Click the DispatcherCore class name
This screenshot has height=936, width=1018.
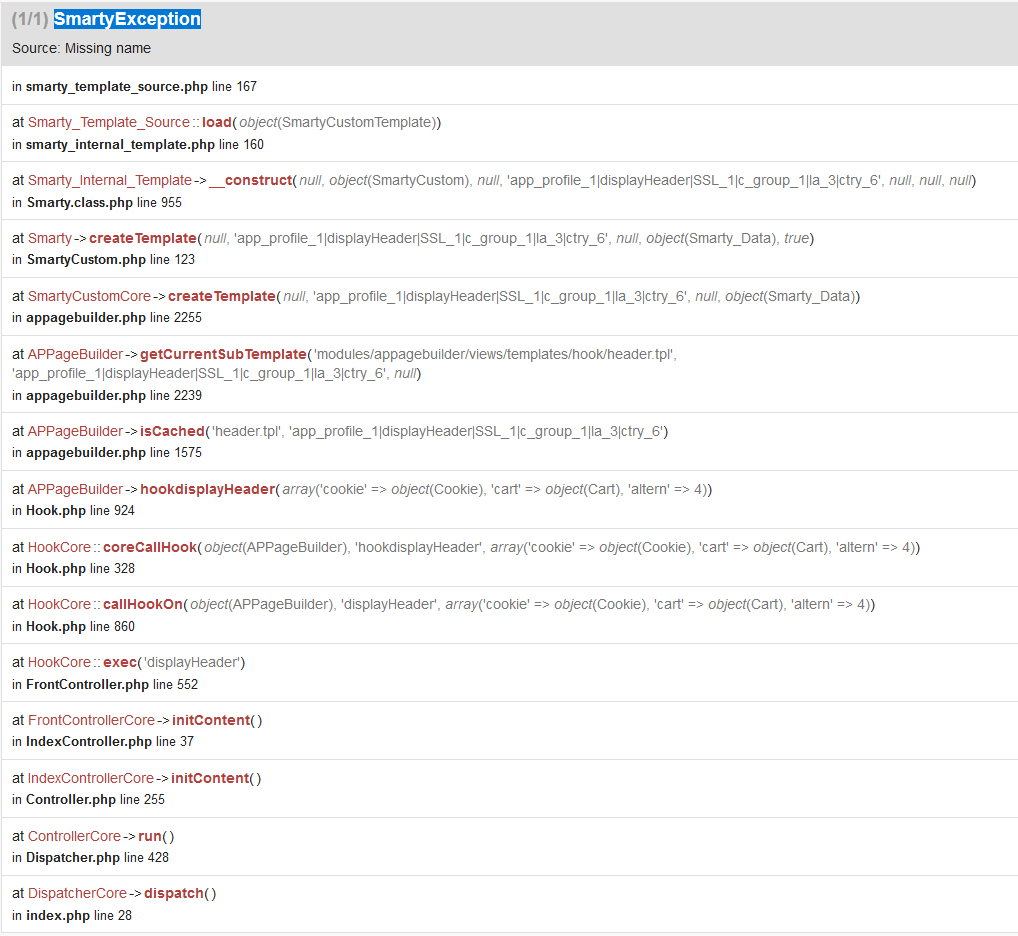click(77, 893)
